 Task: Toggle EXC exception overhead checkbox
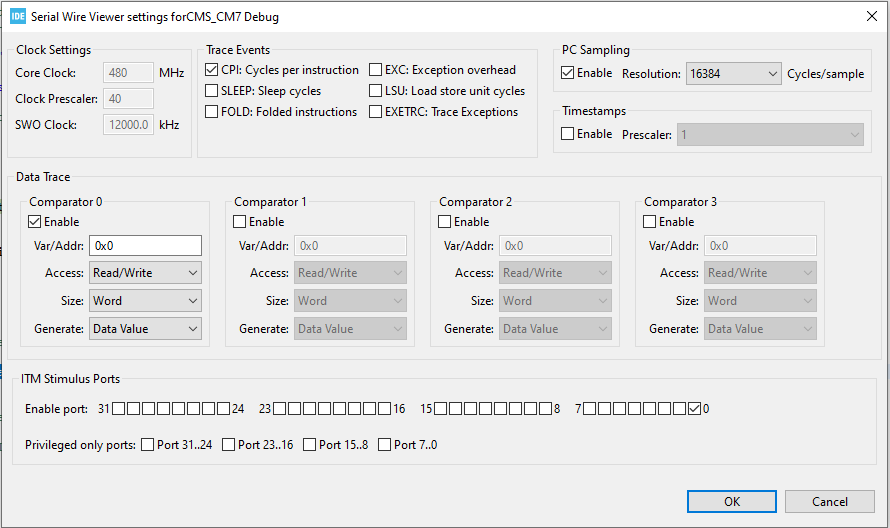coord(376,70)
